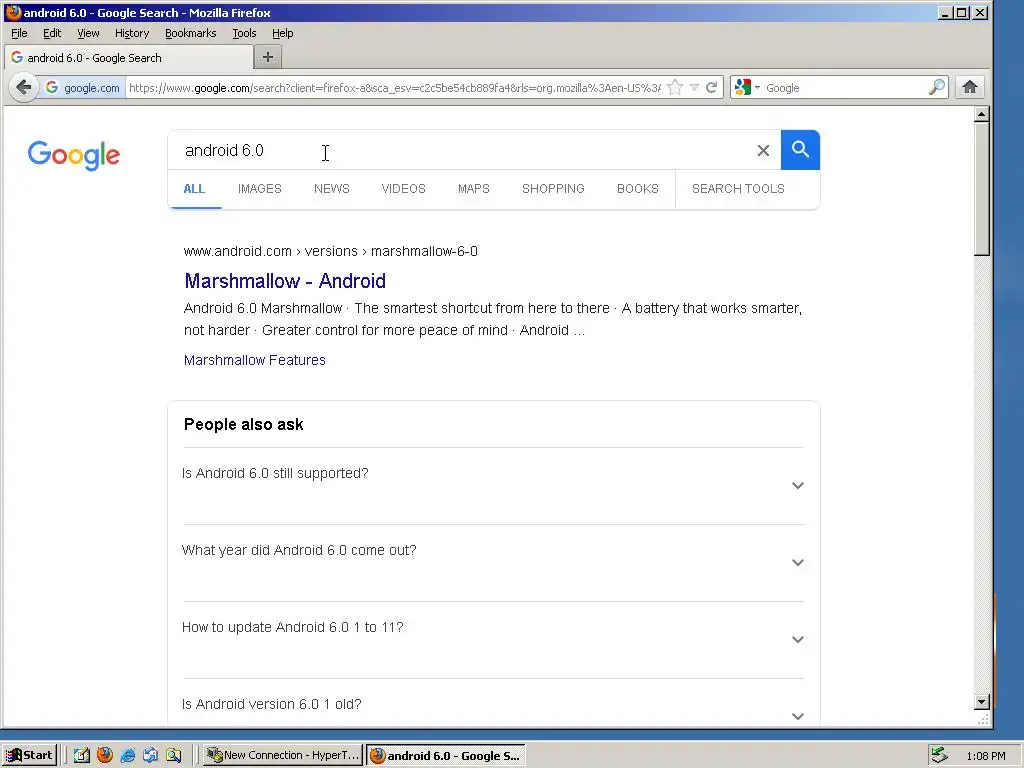Image resolution: width=1024 pixels, height=768 pixels.
Task: Open SEARCH TOOLS options
Action: point(738,189)
